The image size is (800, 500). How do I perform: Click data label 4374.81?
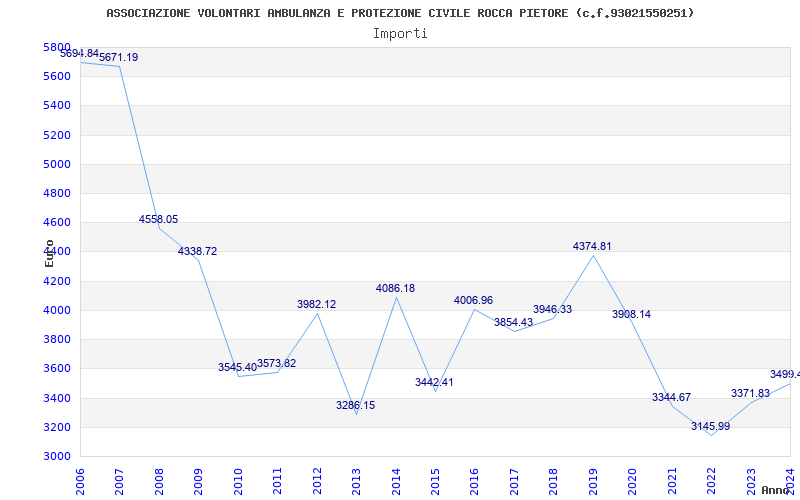592,246
